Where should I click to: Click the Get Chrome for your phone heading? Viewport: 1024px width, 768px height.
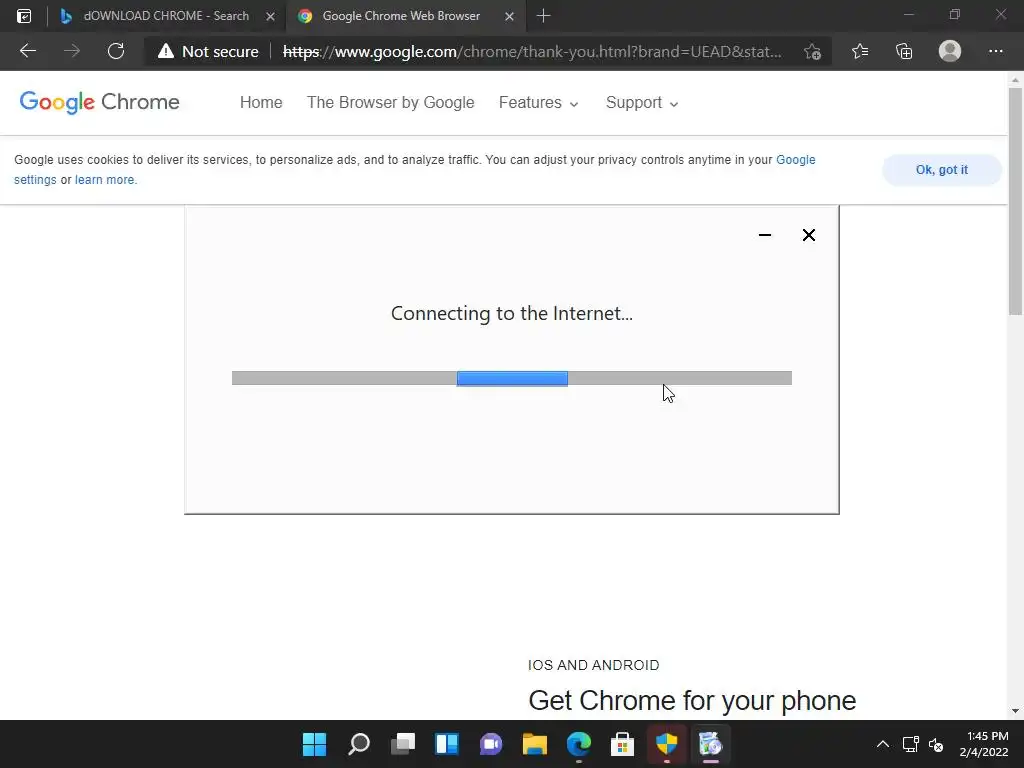coord(692,700)
